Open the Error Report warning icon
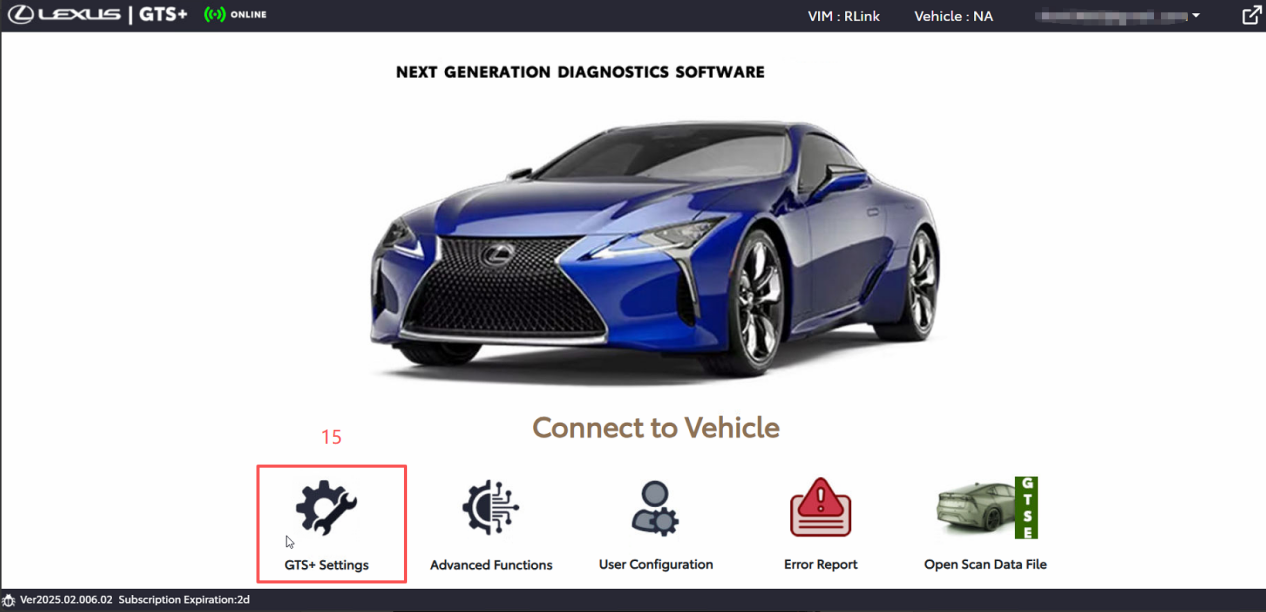 [820, 507]
